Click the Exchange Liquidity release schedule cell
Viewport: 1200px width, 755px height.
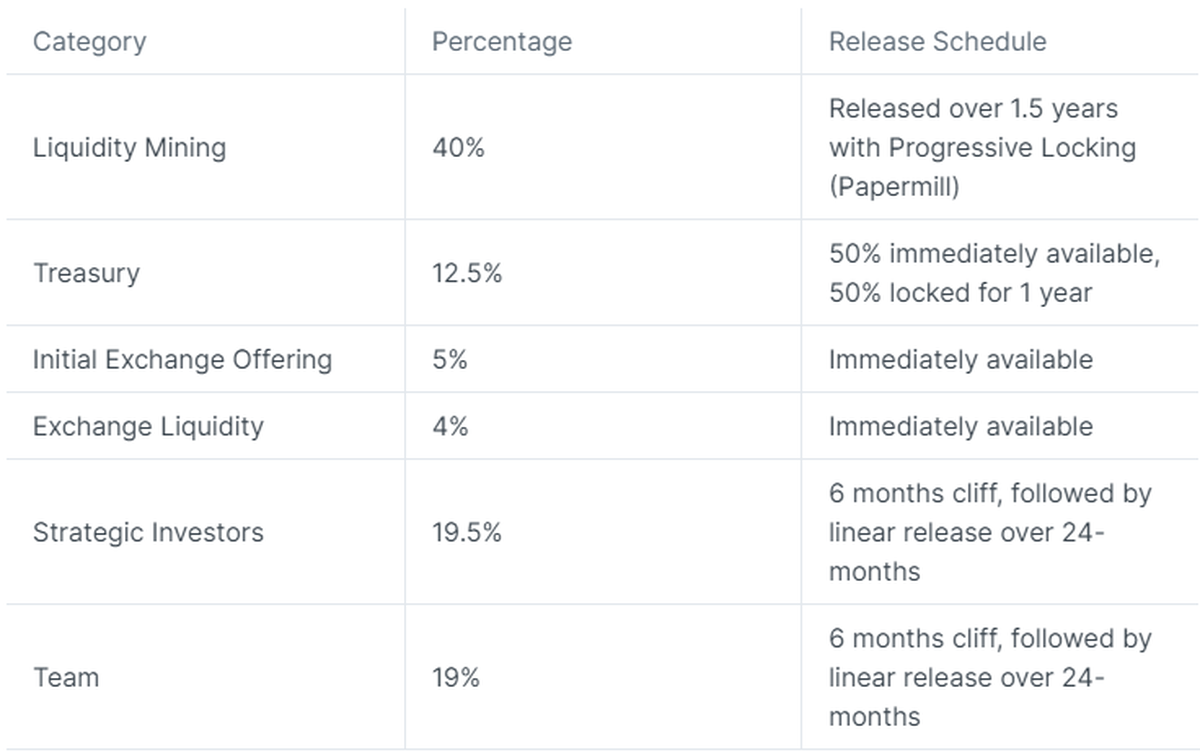[x=960, y=426]
